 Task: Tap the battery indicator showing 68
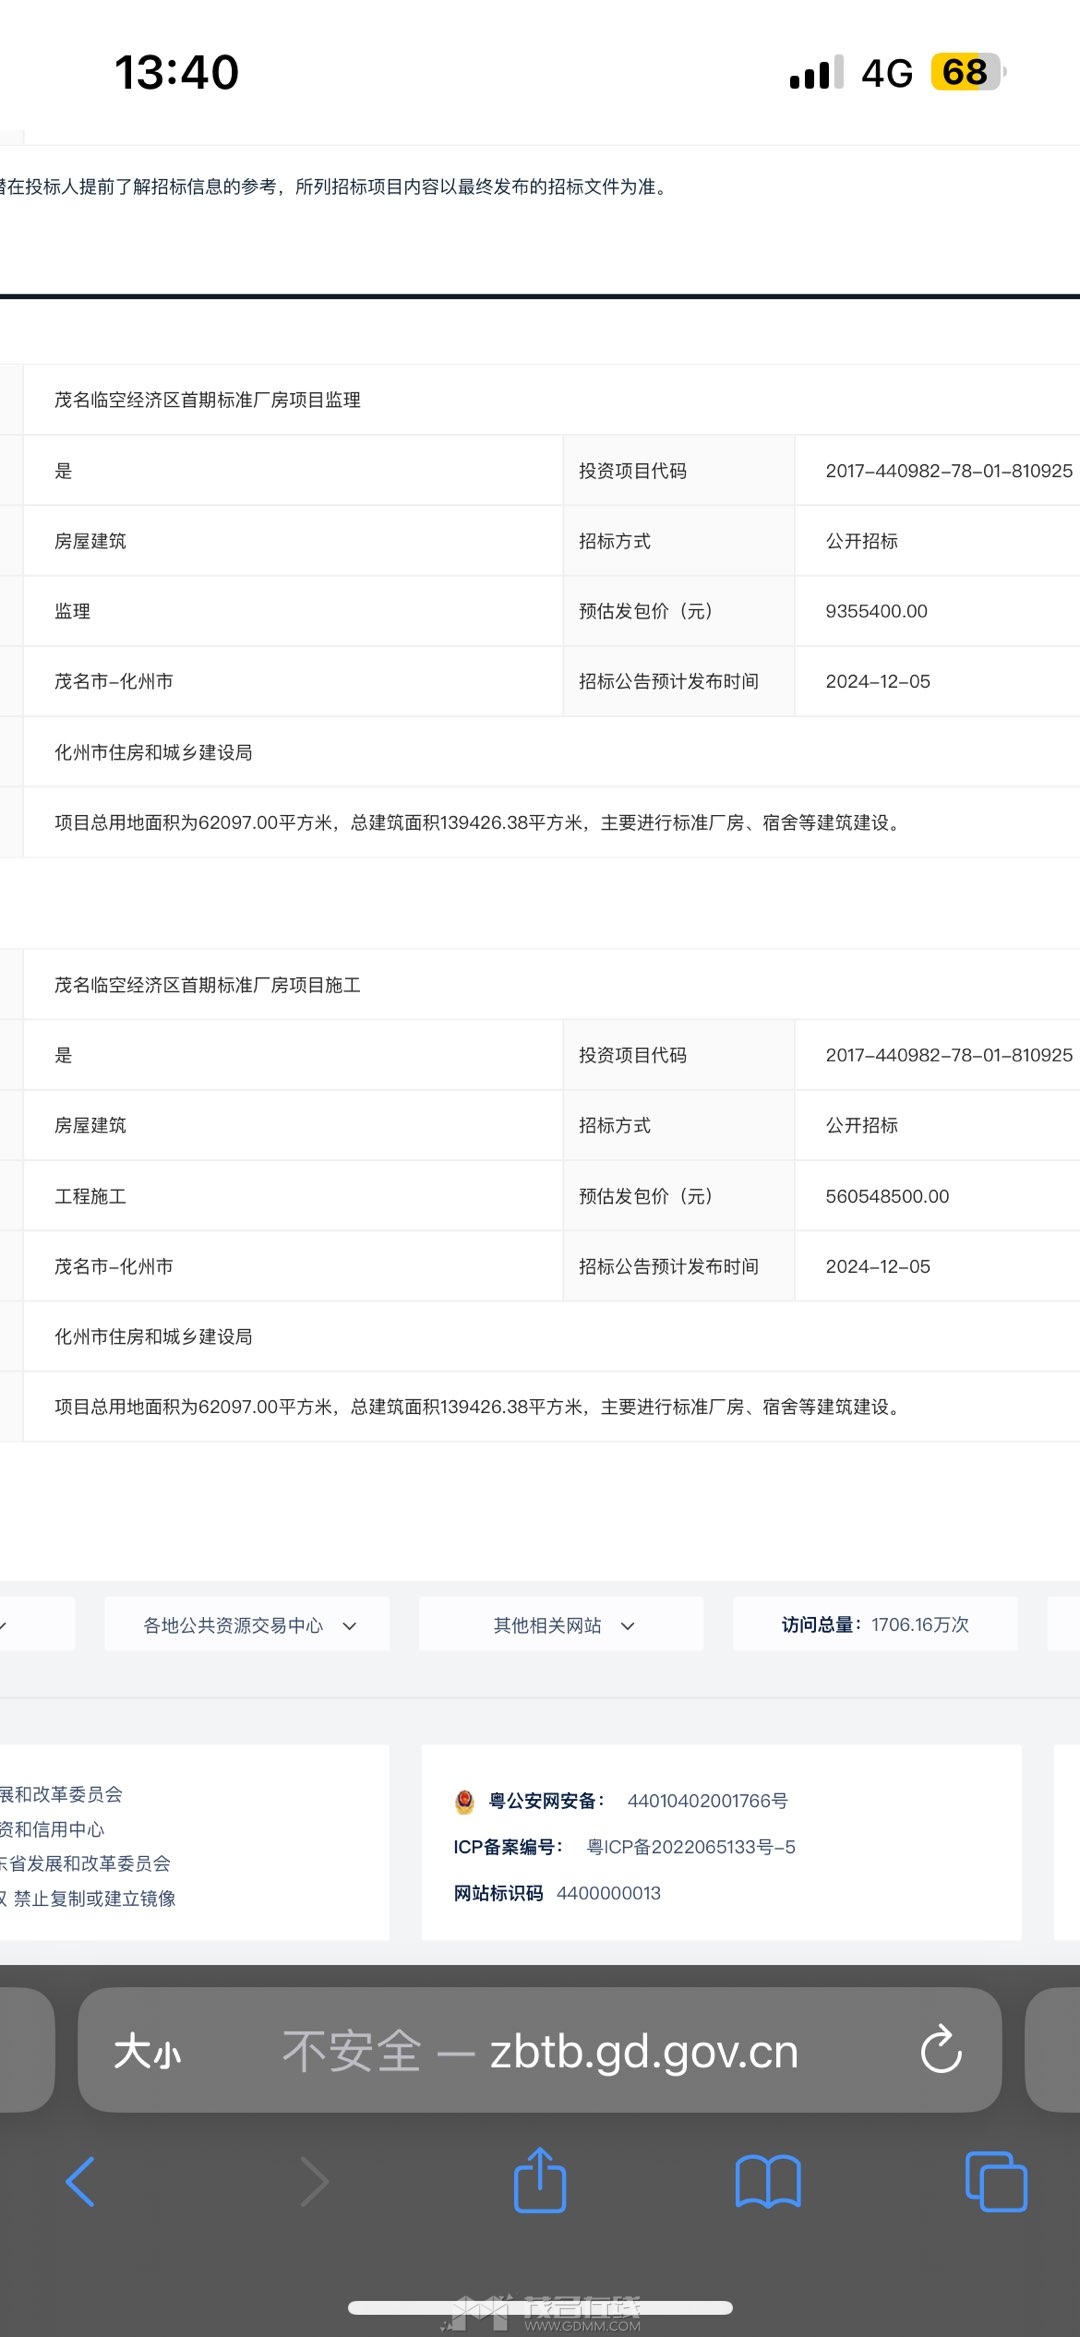966,73
